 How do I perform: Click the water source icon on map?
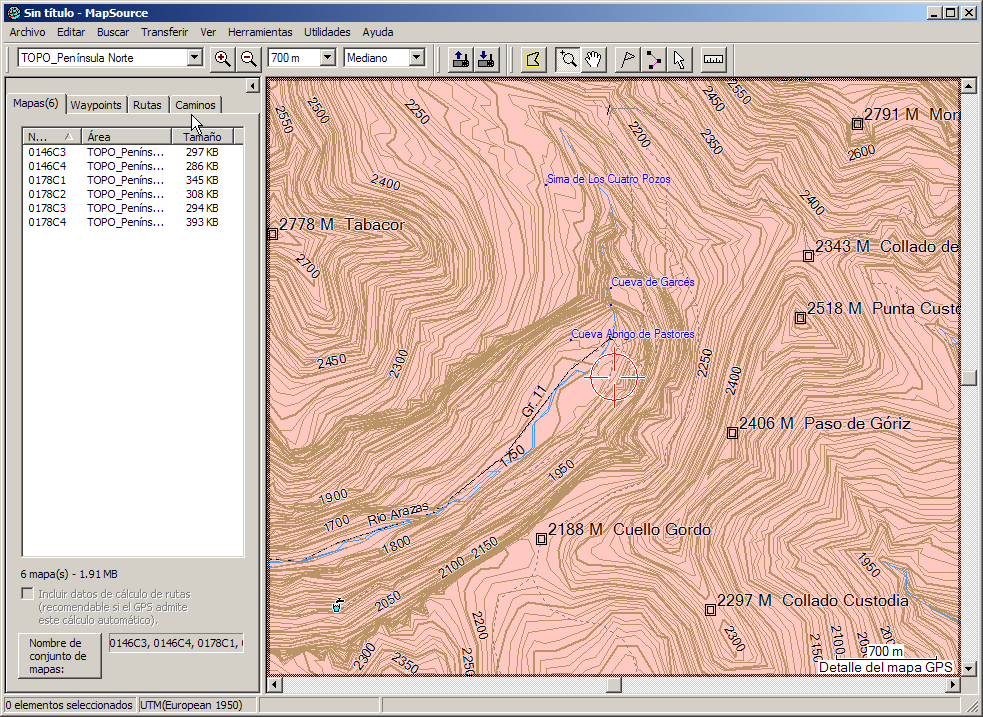coord(337,605)
